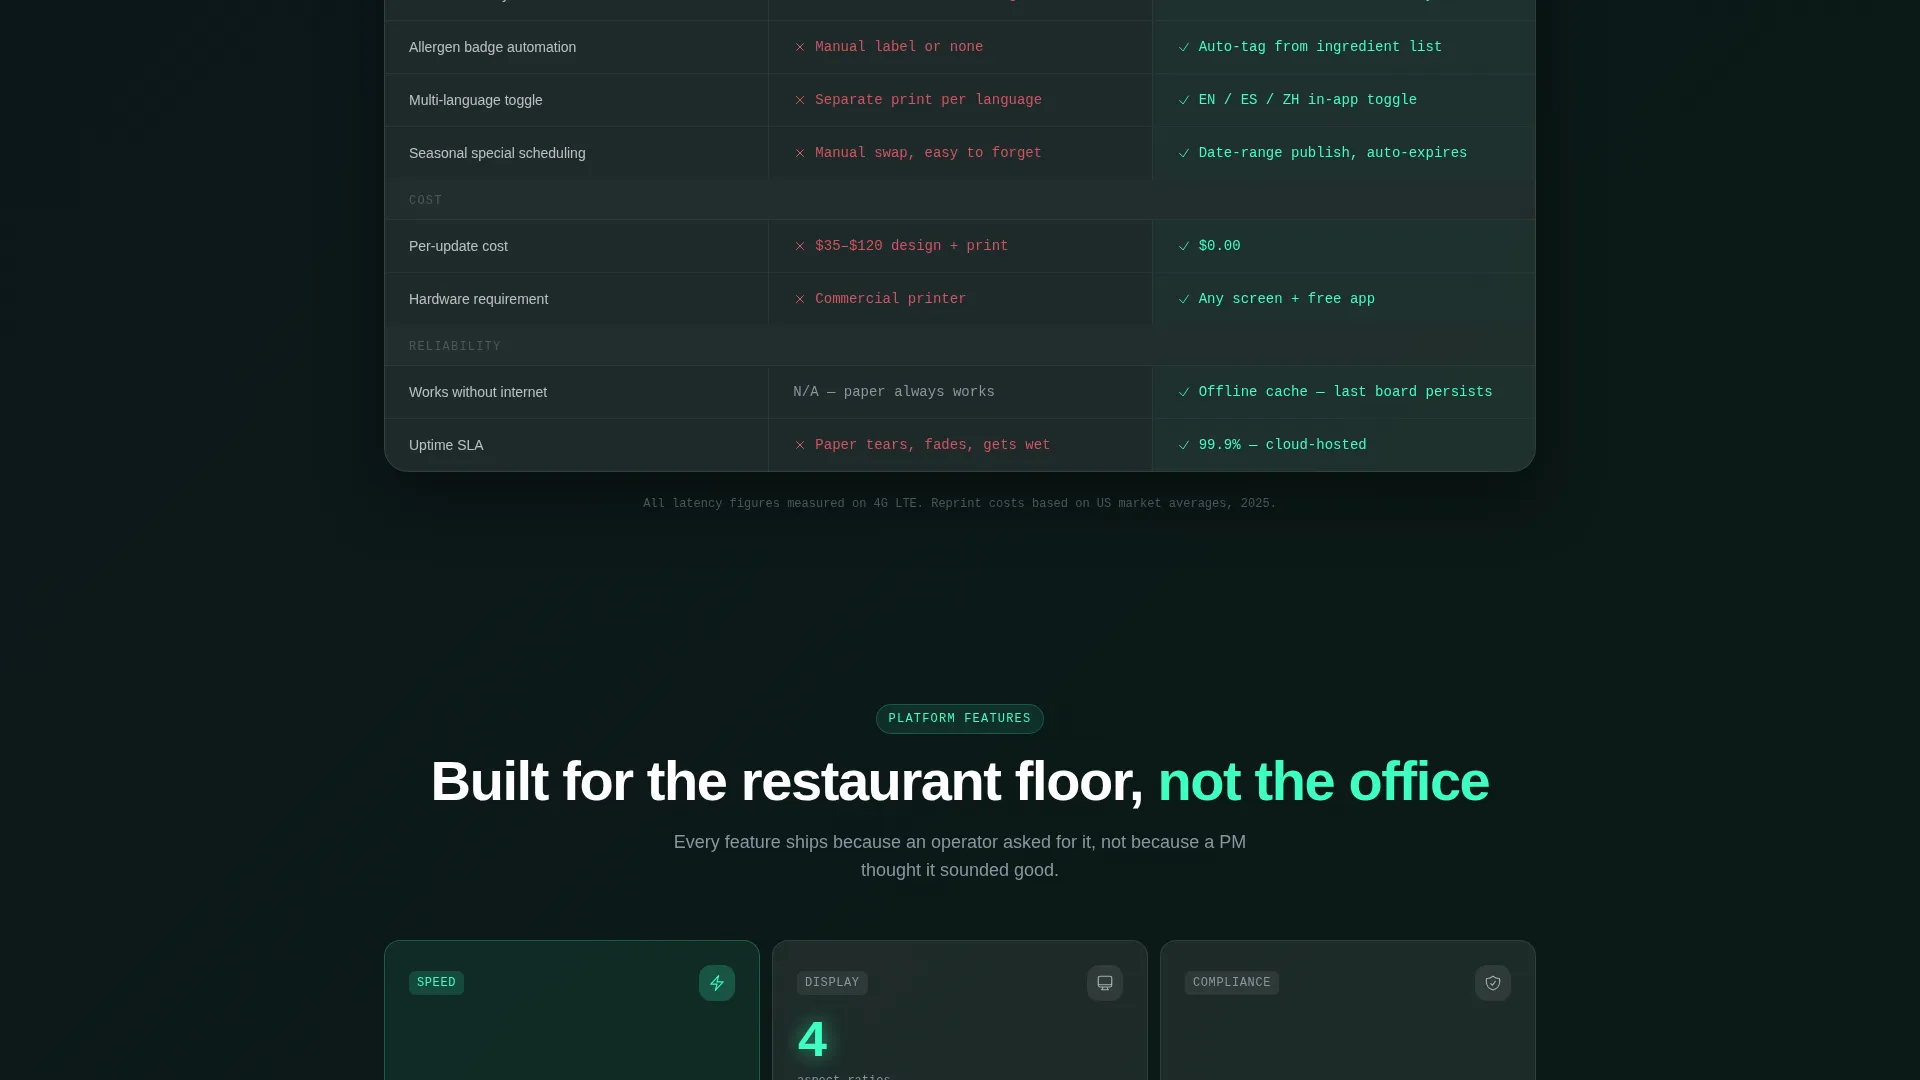This screenshot has height=1080, width=1920.
Task: Click the 'SPEED' tag on first card
Action: pos(436,983)
